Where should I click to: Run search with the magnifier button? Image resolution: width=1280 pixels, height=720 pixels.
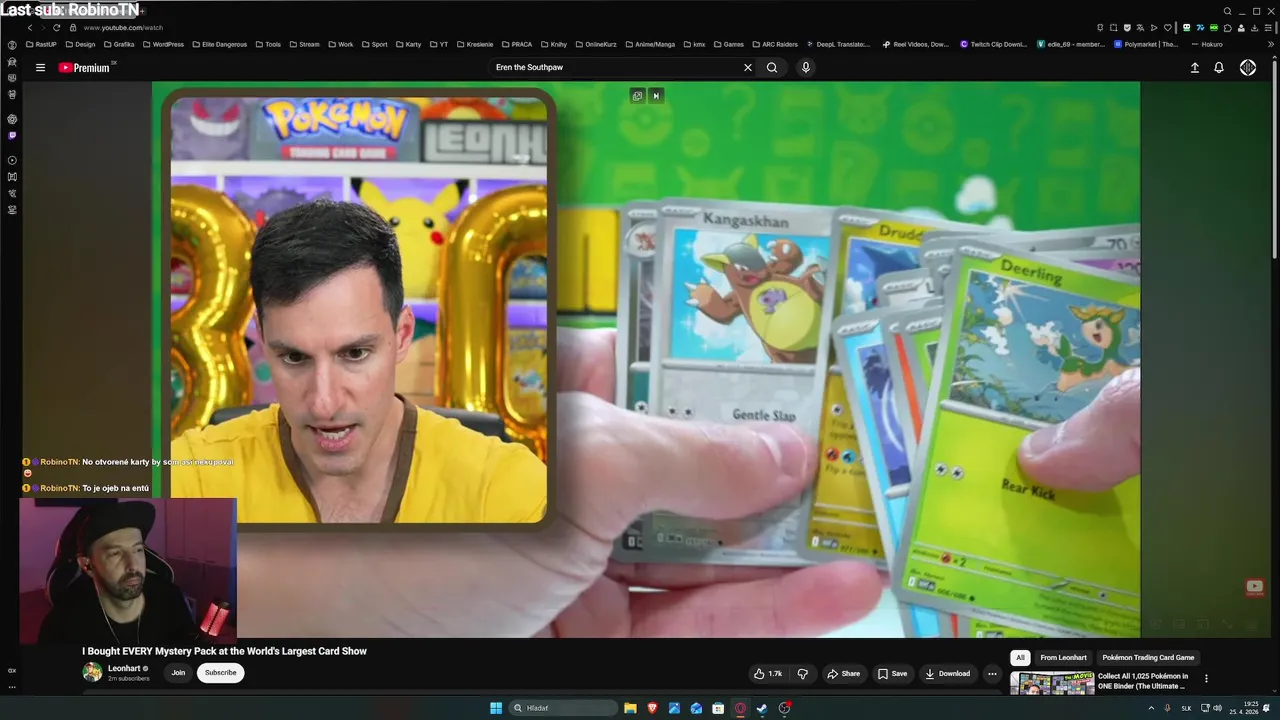tap(772, 68)
